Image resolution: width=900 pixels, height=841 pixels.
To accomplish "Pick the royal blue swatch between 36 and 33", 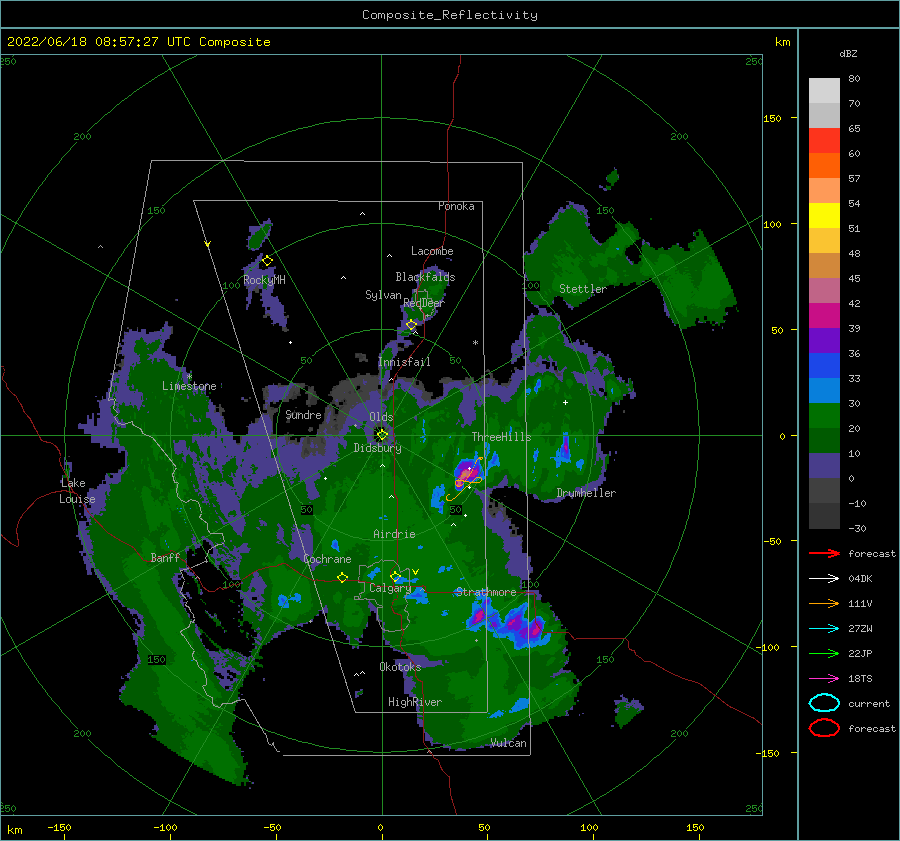I will tap(824, 366).
